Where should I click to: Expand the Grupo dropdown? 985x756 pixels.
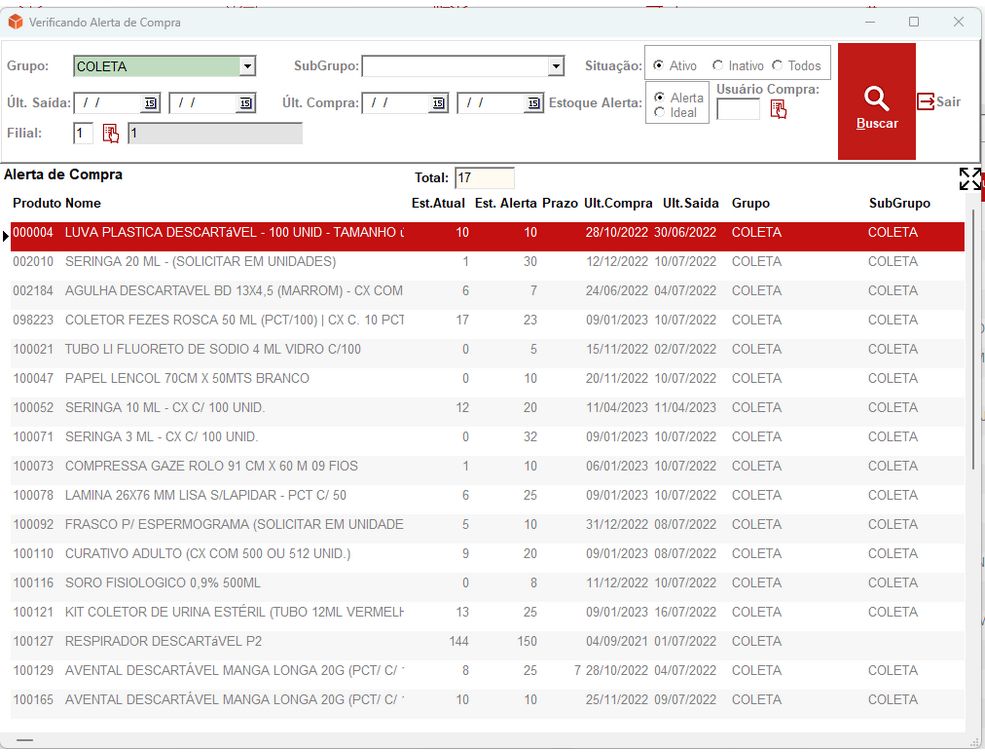pyautogui.click(x=247, y=67)
